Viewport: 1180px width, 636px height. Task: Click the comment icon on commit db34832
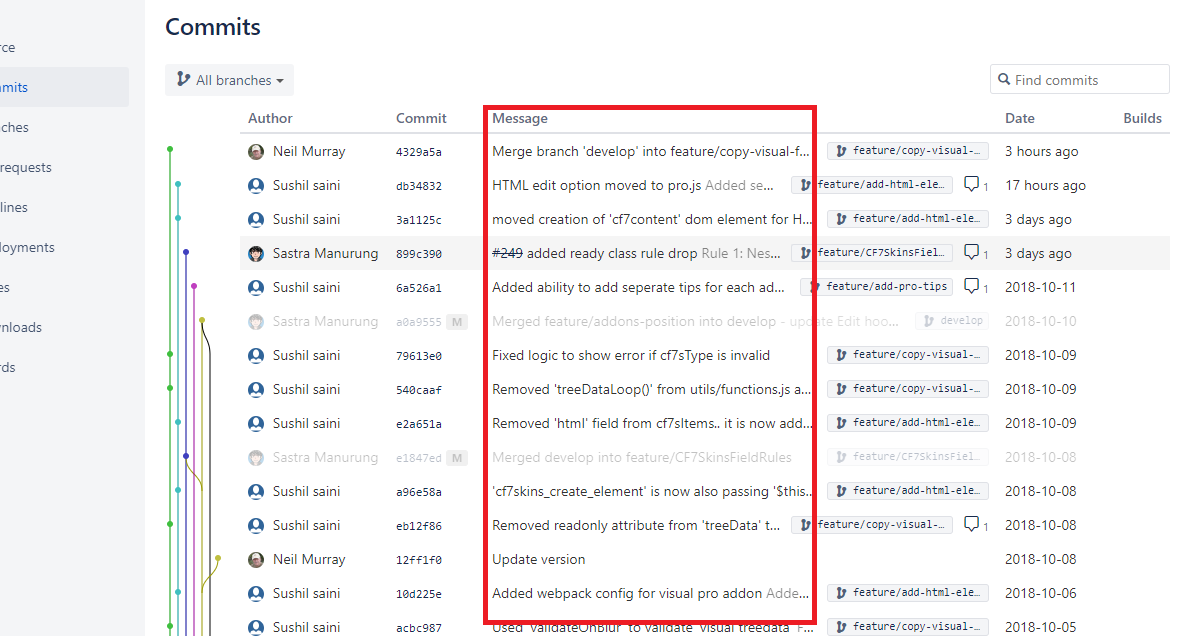[x=972, y=185]
